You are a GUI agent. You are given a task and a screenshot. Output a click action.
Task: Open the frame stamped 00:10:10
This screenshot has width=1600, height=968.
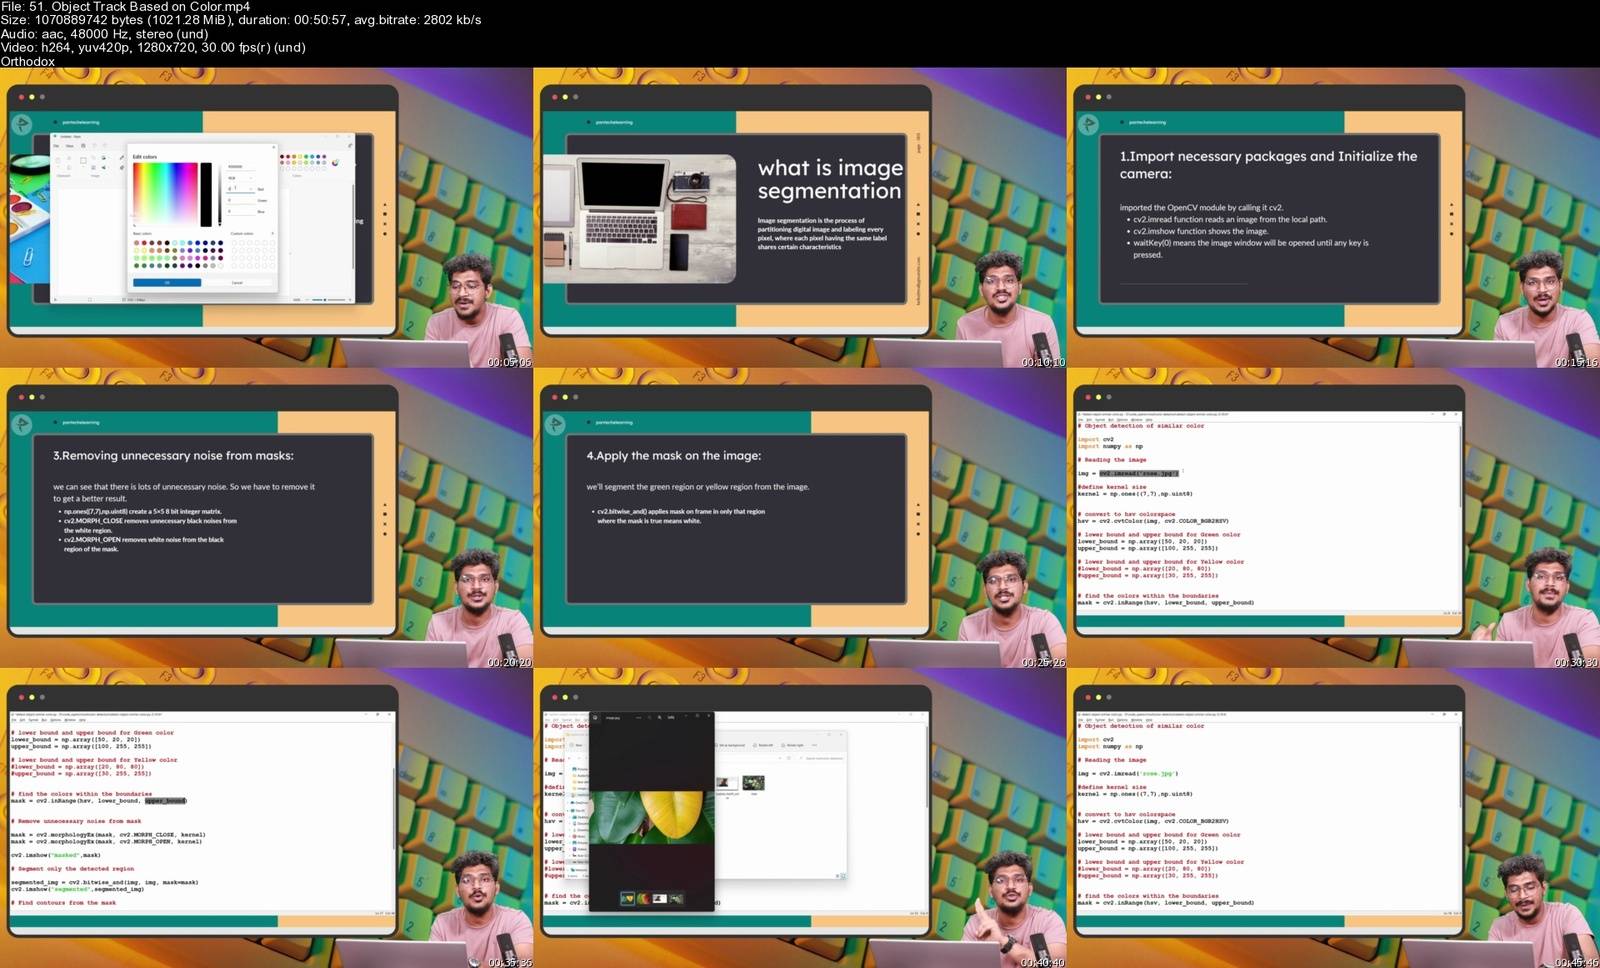click(x=800, y=217)
